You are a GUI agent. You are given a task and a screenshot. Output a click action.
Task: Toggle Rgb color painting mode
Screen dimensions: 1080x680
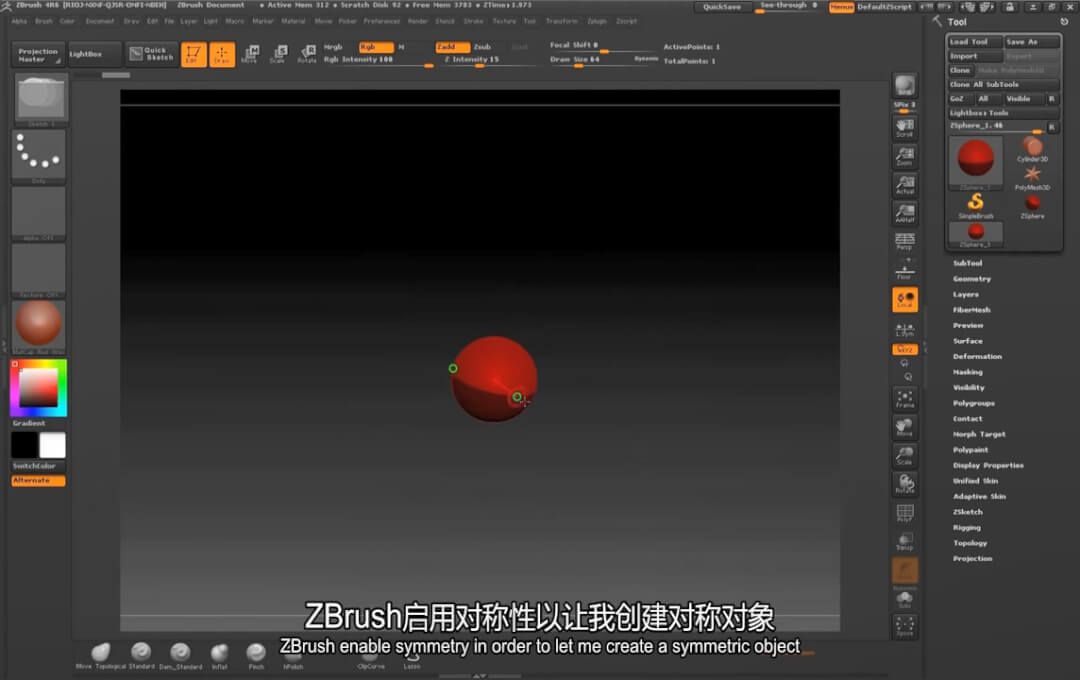click(376, 47)
